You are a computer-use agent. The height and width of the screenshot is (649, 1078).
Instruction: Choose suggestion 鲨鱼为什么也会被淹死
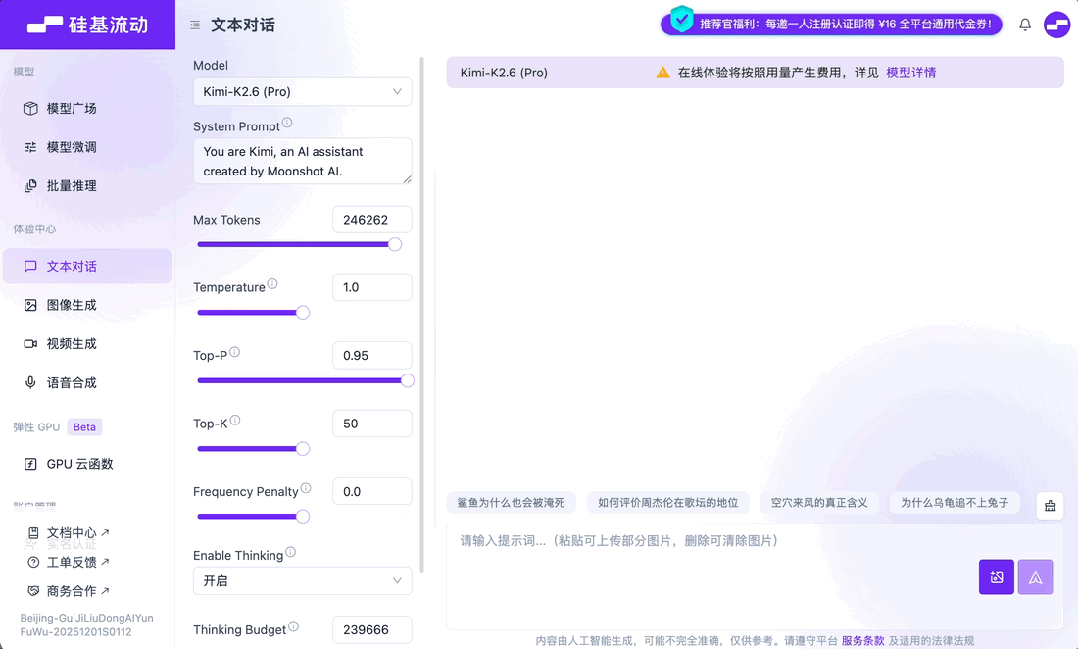(x=511, y=503)
